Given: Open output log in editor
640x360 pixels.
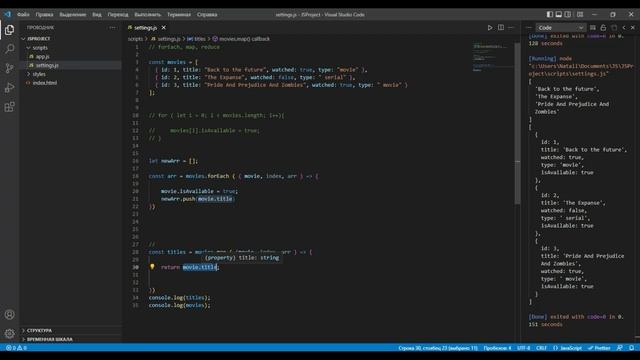Looking at the screenshot, I should click(614, 28).
